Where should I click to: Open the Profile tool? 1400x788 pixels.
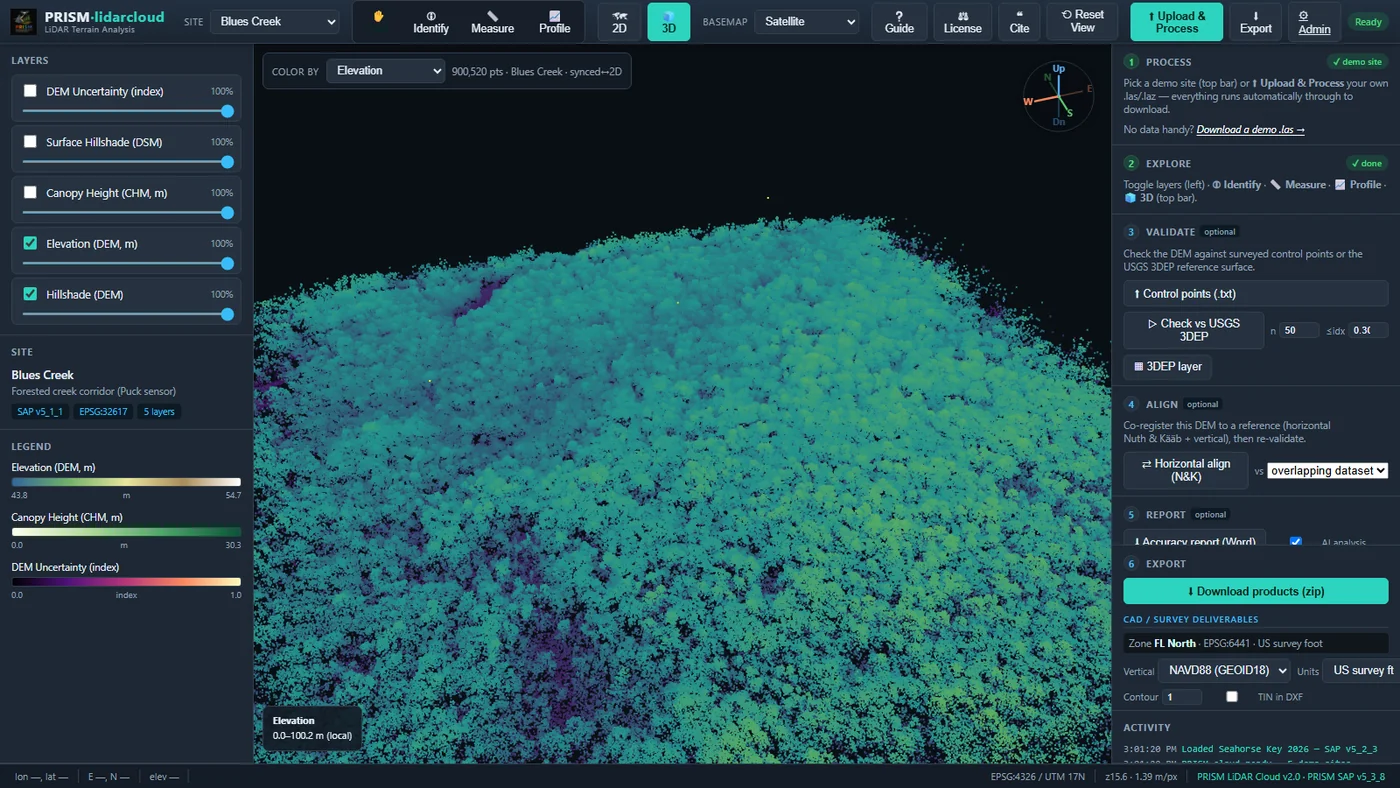point(554,21)
